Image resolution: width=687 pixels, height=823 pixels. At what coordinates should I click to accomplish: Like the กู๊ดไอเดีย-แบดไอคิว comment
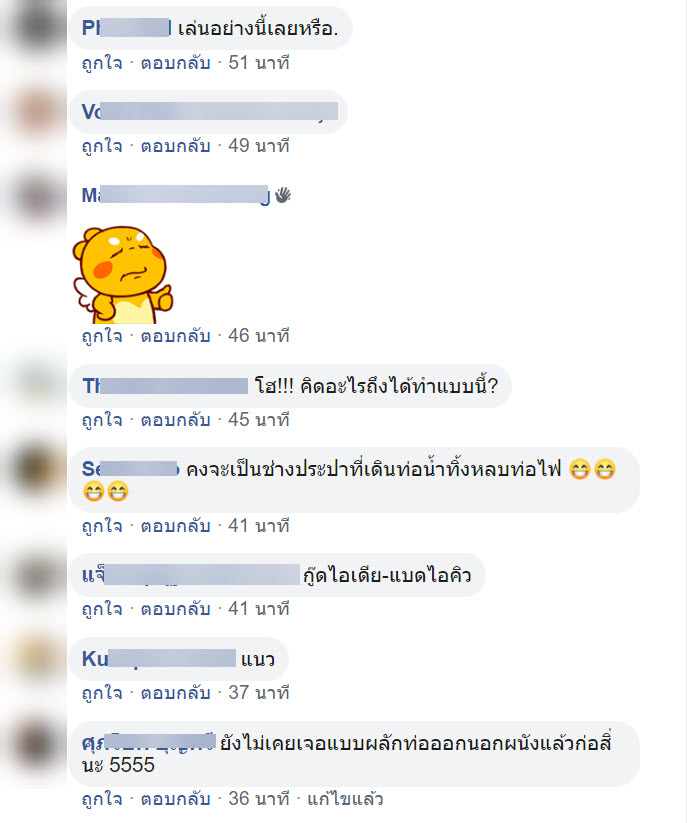pos(102,609)
